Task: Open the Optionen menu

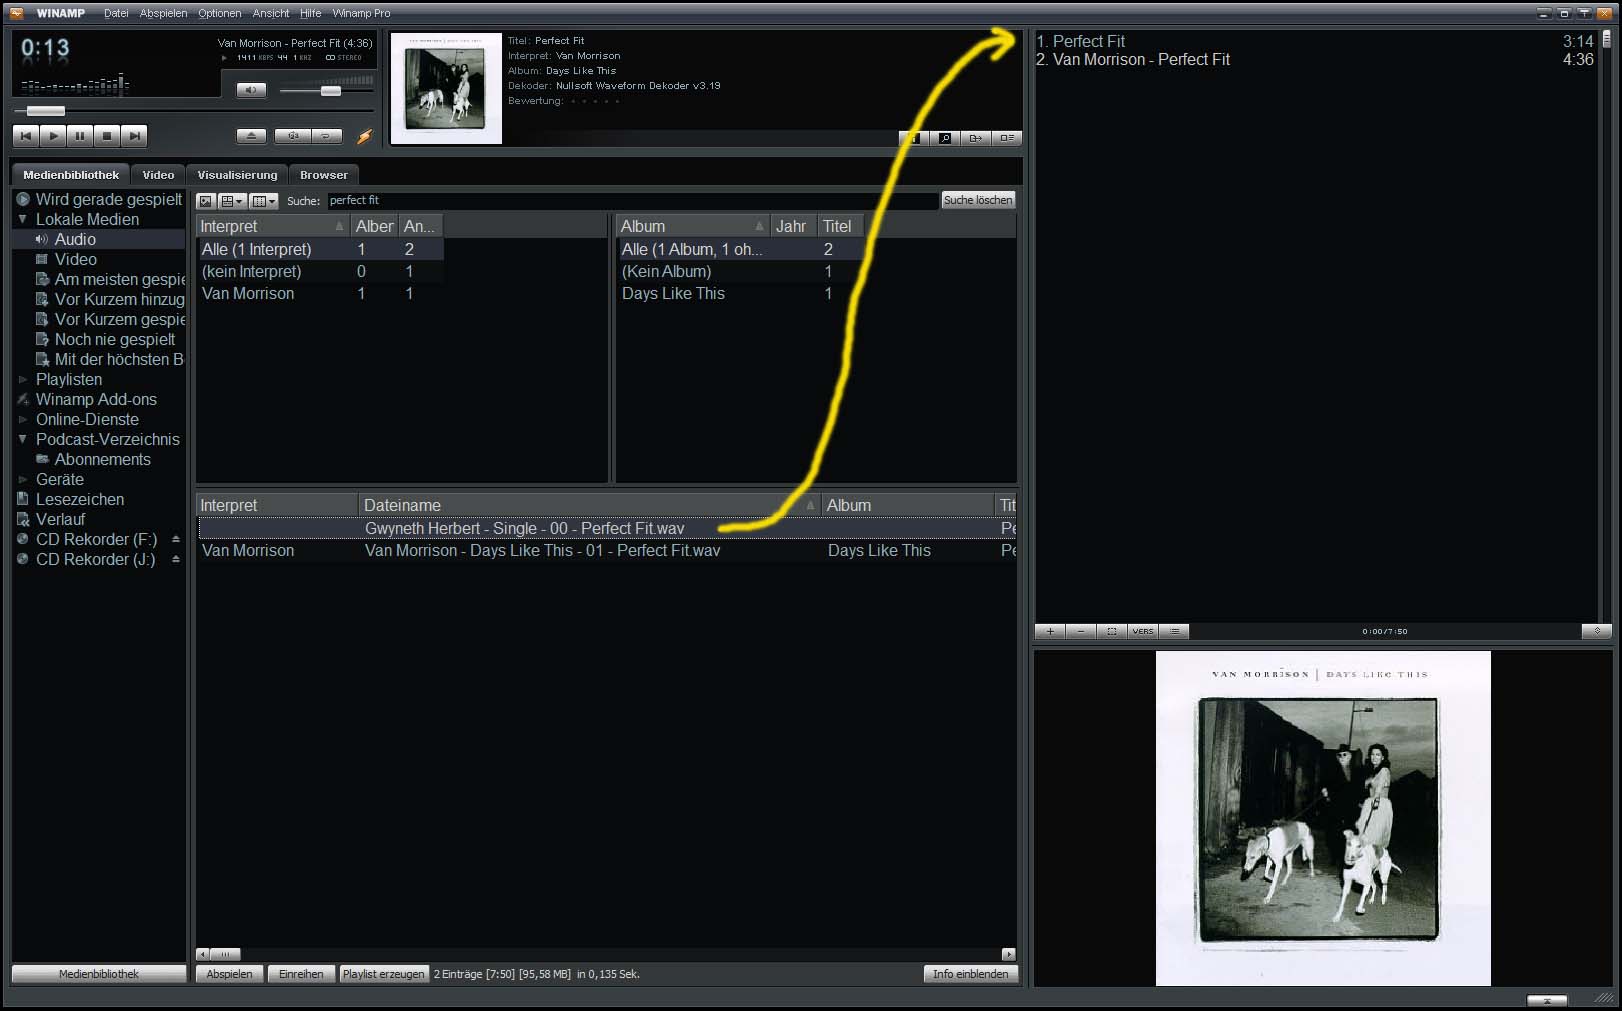Action: (x=219, y=13)
